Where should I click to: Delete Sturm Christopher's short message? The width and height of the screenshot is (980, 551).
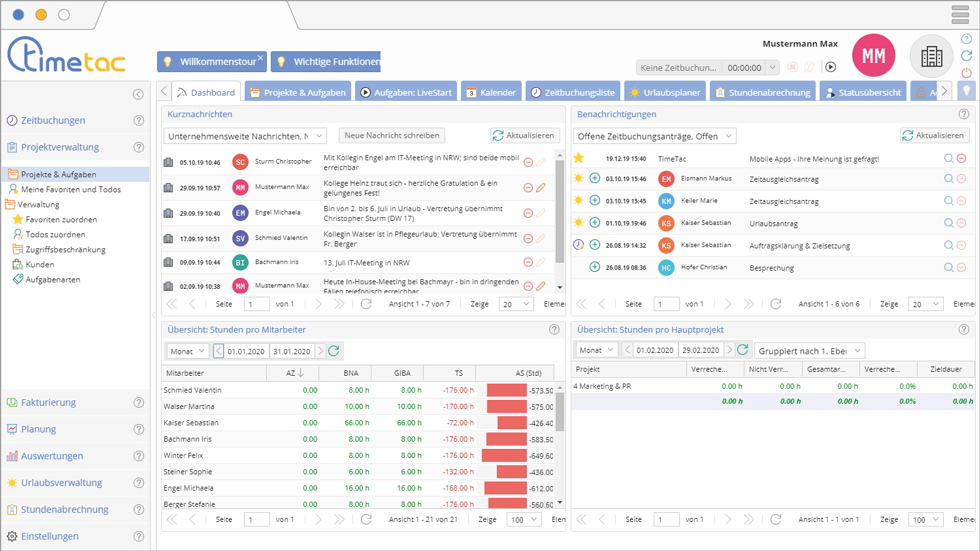(528, 162)
